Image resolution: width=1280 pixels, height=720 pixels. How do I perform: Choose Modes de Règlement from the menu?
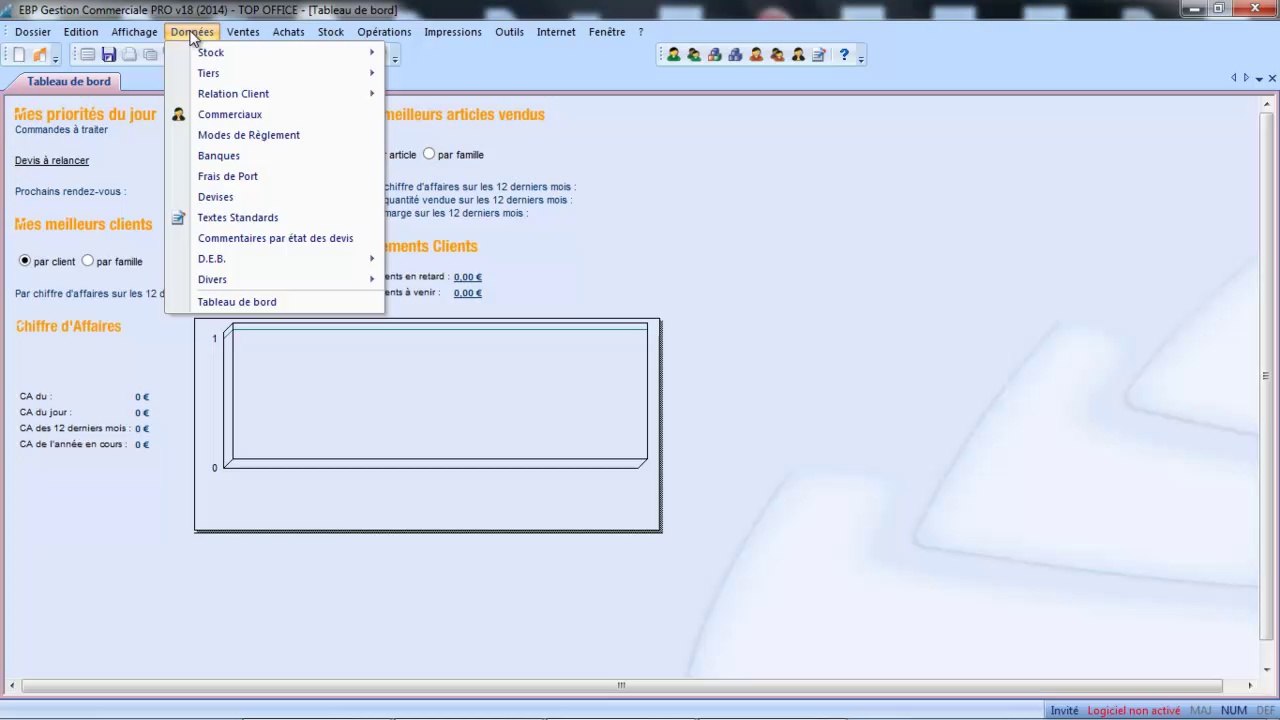(274, 135)
